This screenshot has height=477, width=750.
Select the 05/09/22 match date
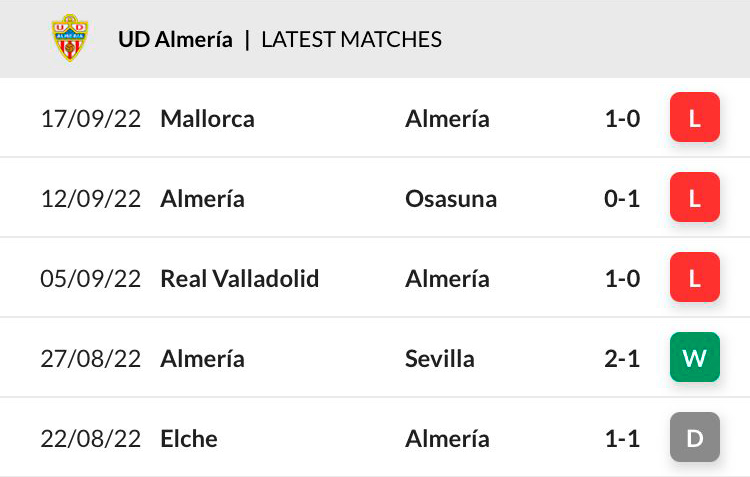coord(91,278)
